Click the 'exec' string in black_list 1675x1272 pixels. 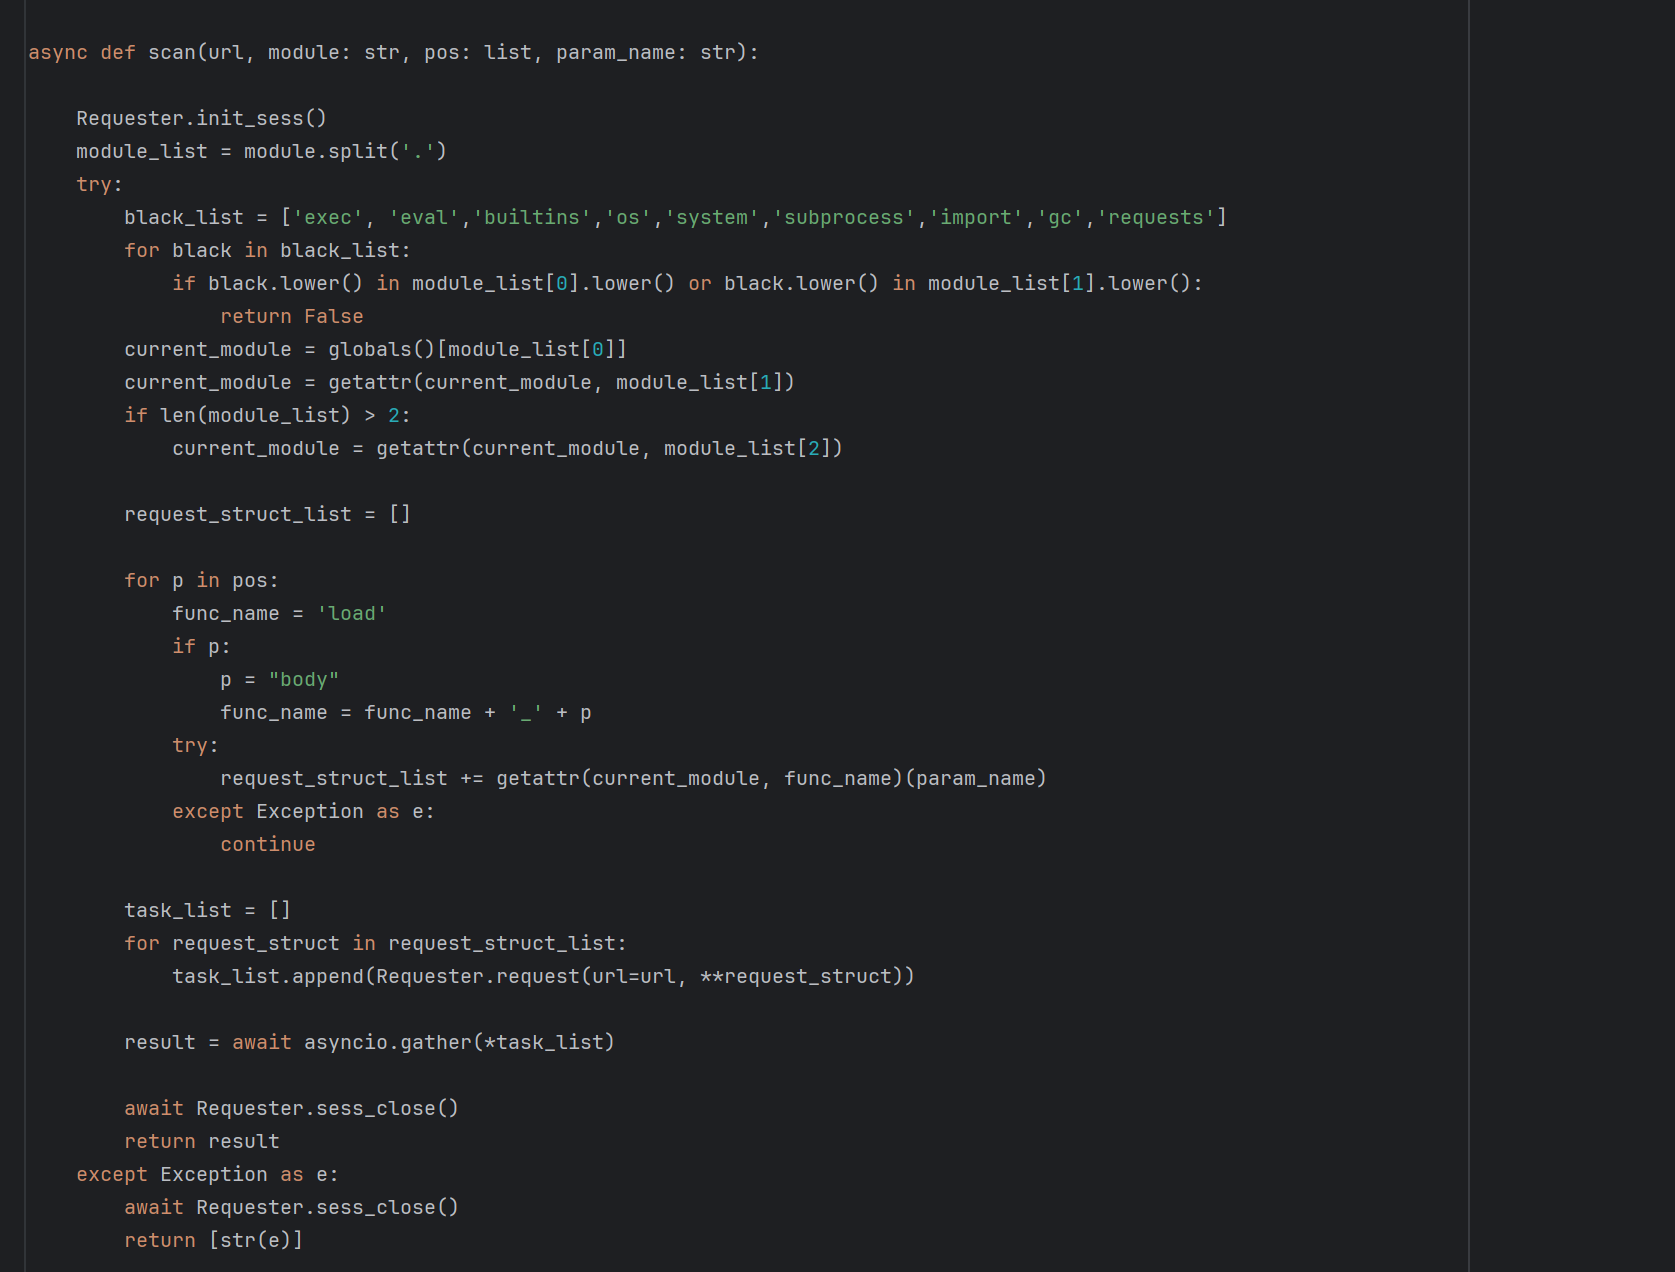tap(328, 217)
